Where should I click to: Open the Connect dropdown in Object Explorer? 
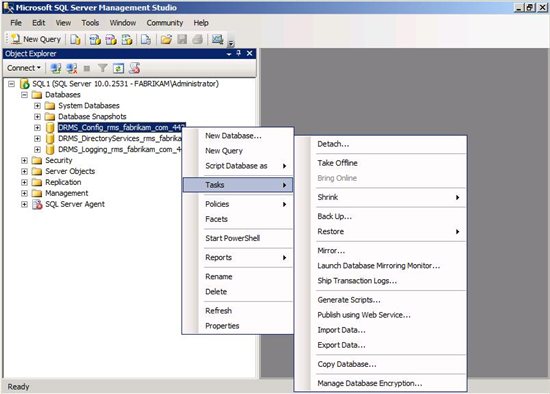[24, 68]
